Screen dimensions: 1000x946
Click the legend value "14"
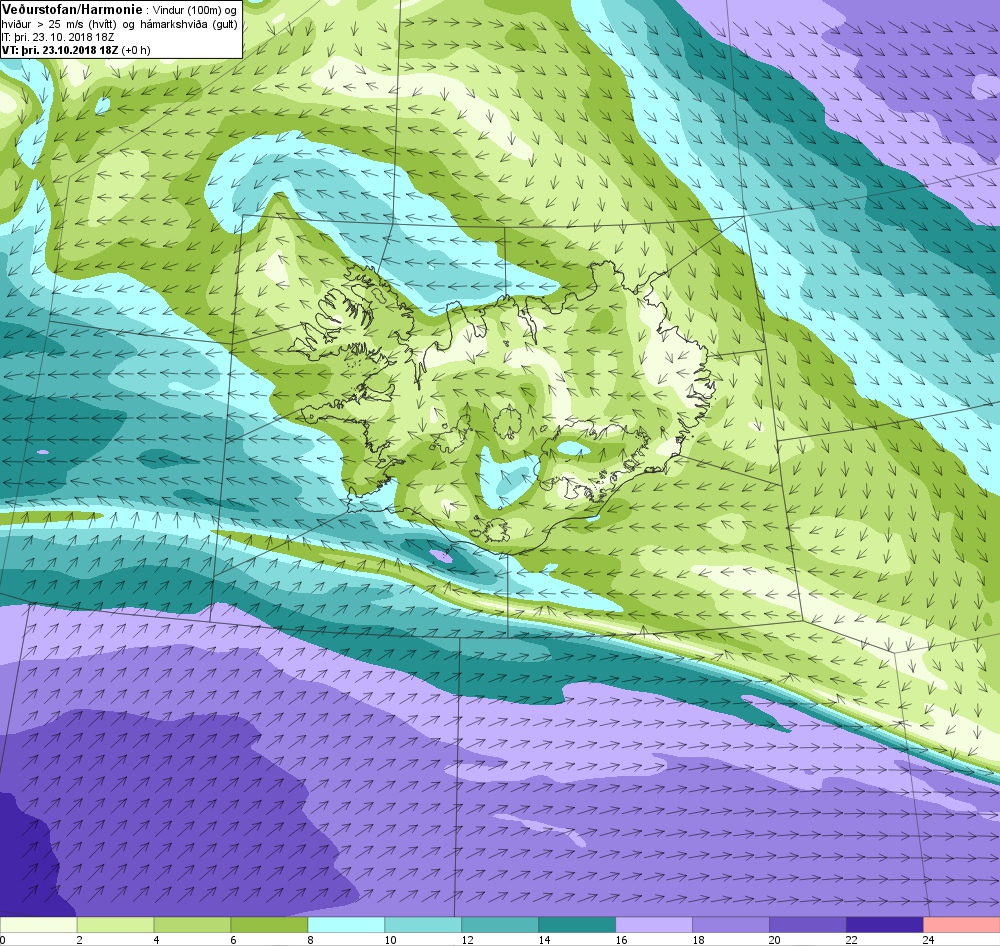coord(545,940)
